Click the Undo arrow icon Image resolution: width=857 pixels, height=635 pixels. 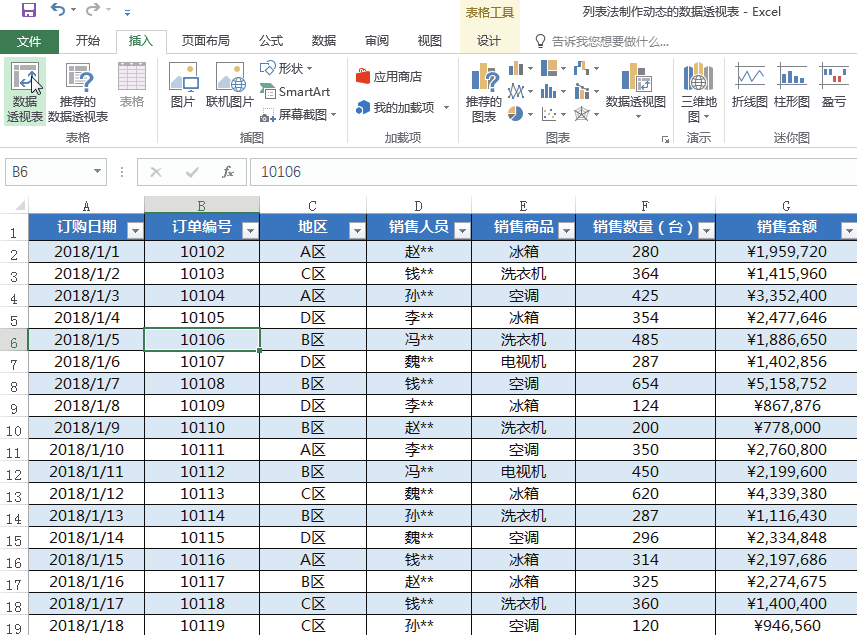click(57, 9)
